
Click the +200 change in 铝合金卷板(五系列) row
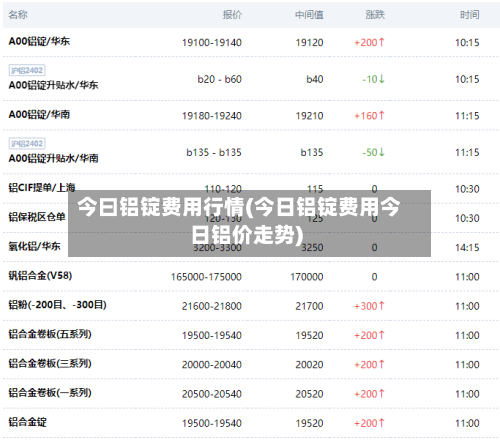click(369, 335)
